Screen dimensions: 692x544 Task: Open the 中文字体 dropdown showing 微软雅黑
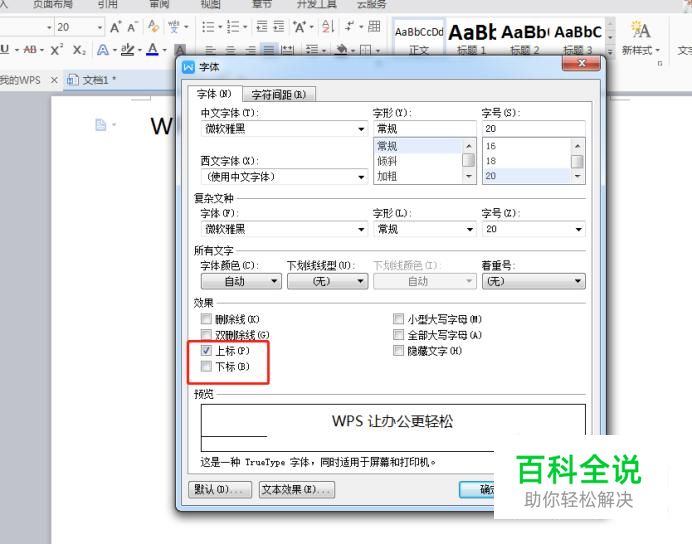(284, 129)
